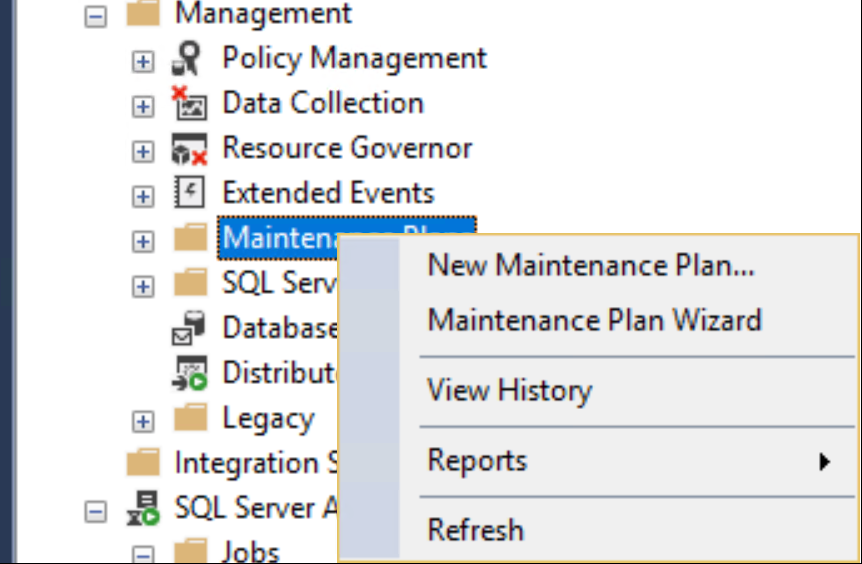Select the Integration Services Catalogs label
The width and height of the screenshot is (862, 564).
(256, 463)
